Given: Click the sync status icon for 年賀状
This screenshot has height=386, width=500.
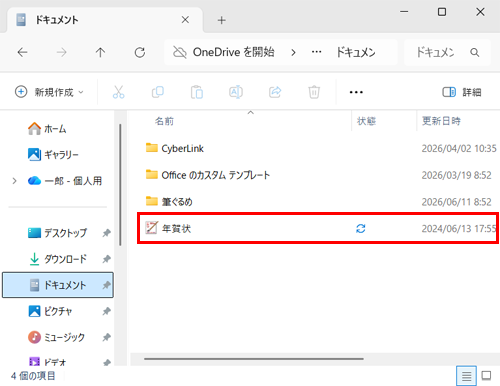Looking at the screenshot, I should [361, 228].
